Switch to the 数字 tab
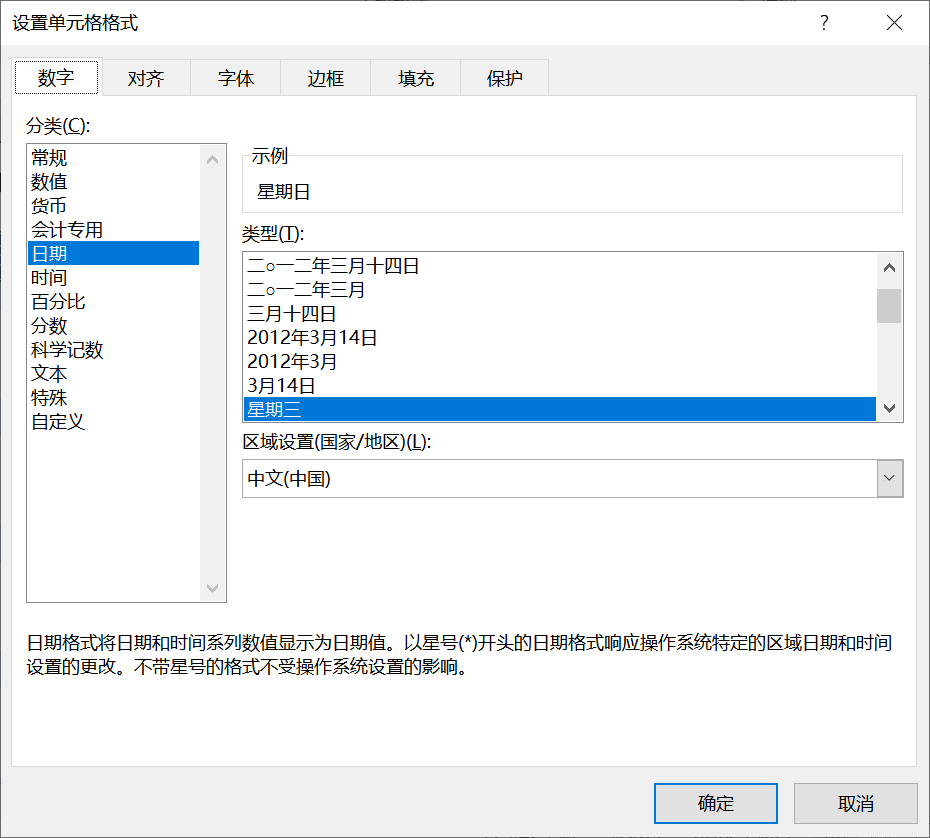 [56, 77]
